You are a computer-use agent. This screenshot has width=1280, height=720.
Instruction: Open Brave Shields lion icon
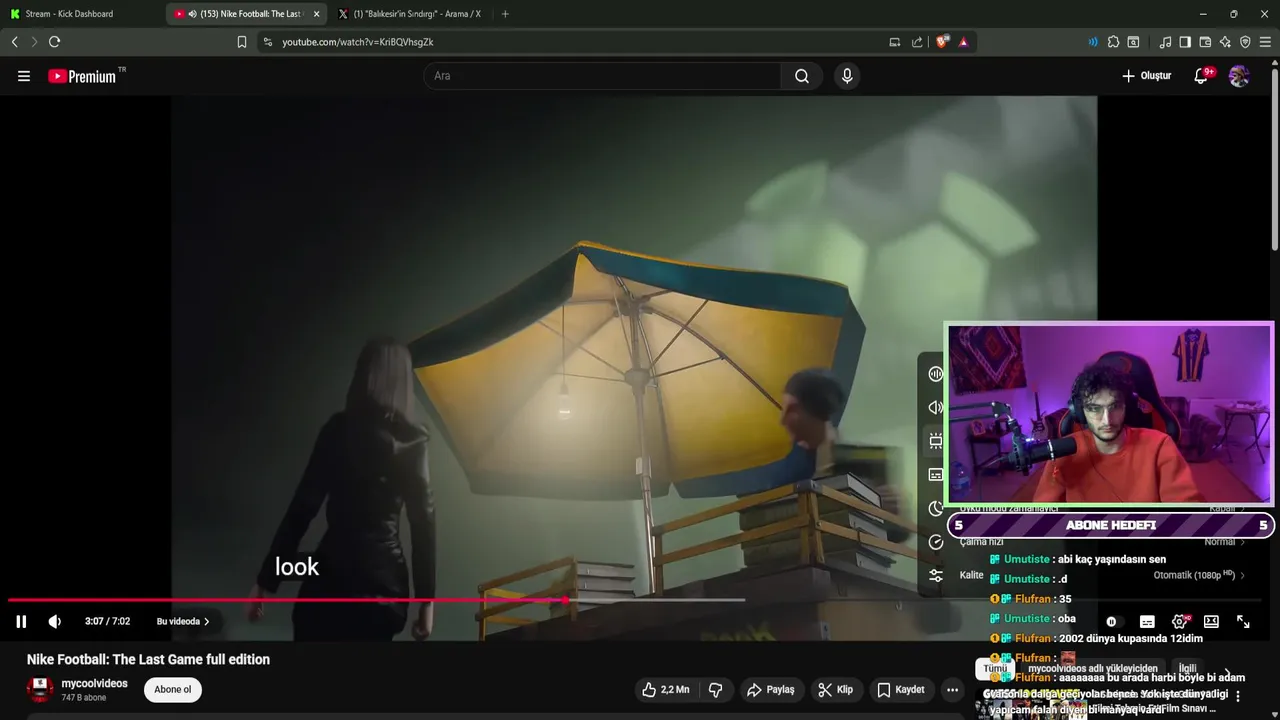point(942,42)
